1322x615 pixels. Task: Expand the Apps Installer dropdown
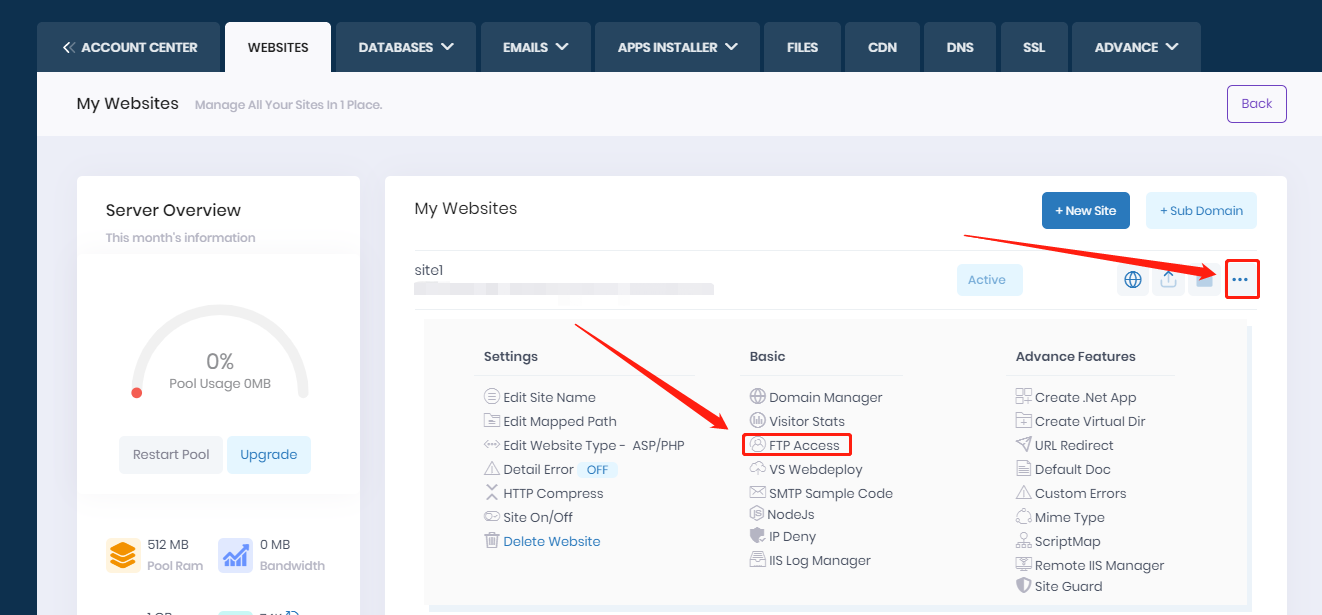tap(677, 47)
